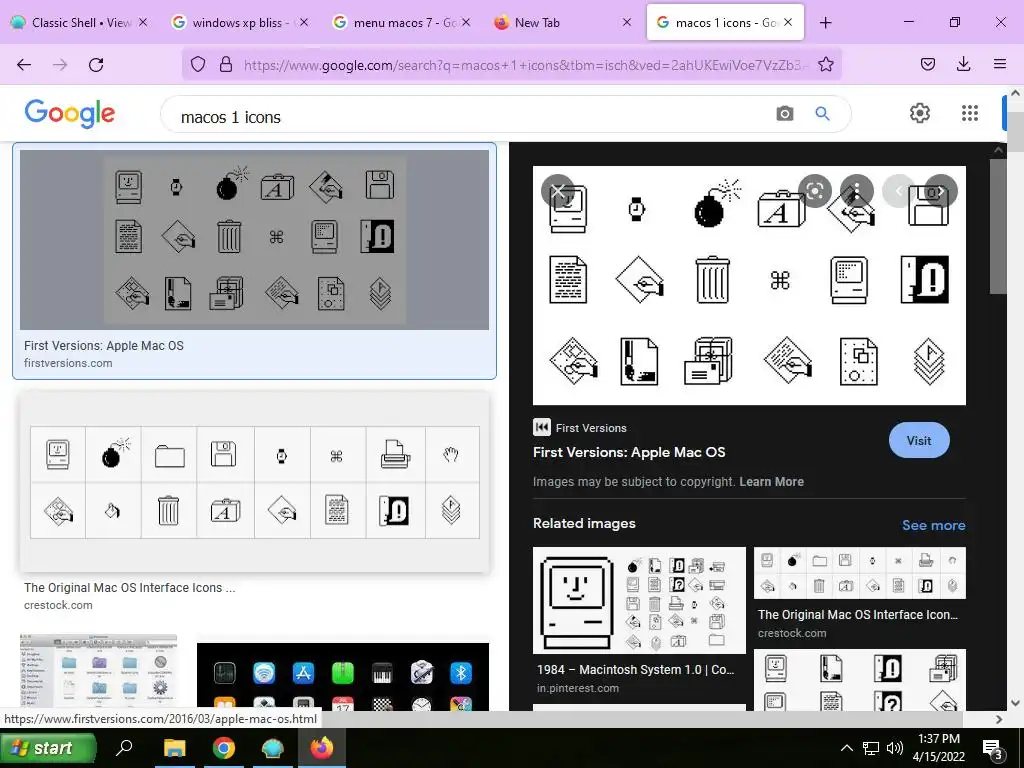Image resolution: width=1024 pixels, height=768 pixels.
Task: Go to next image in preview
Action: click(941, 191)
